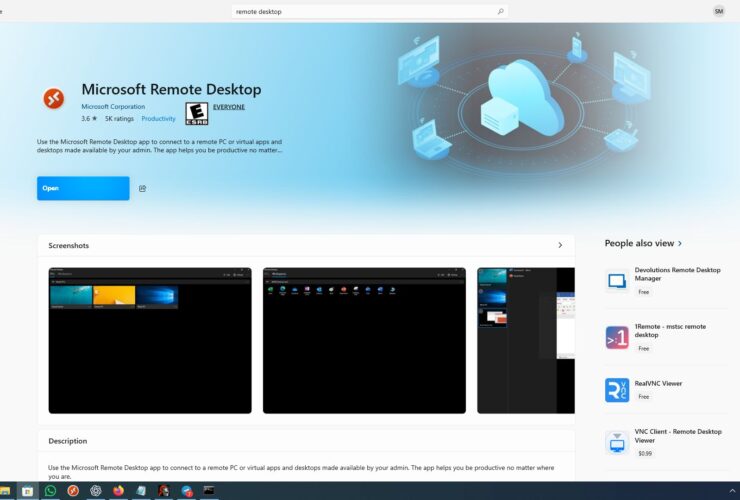Select the VNC Client app icon
The image size is (740, 500).
point(617,442)
